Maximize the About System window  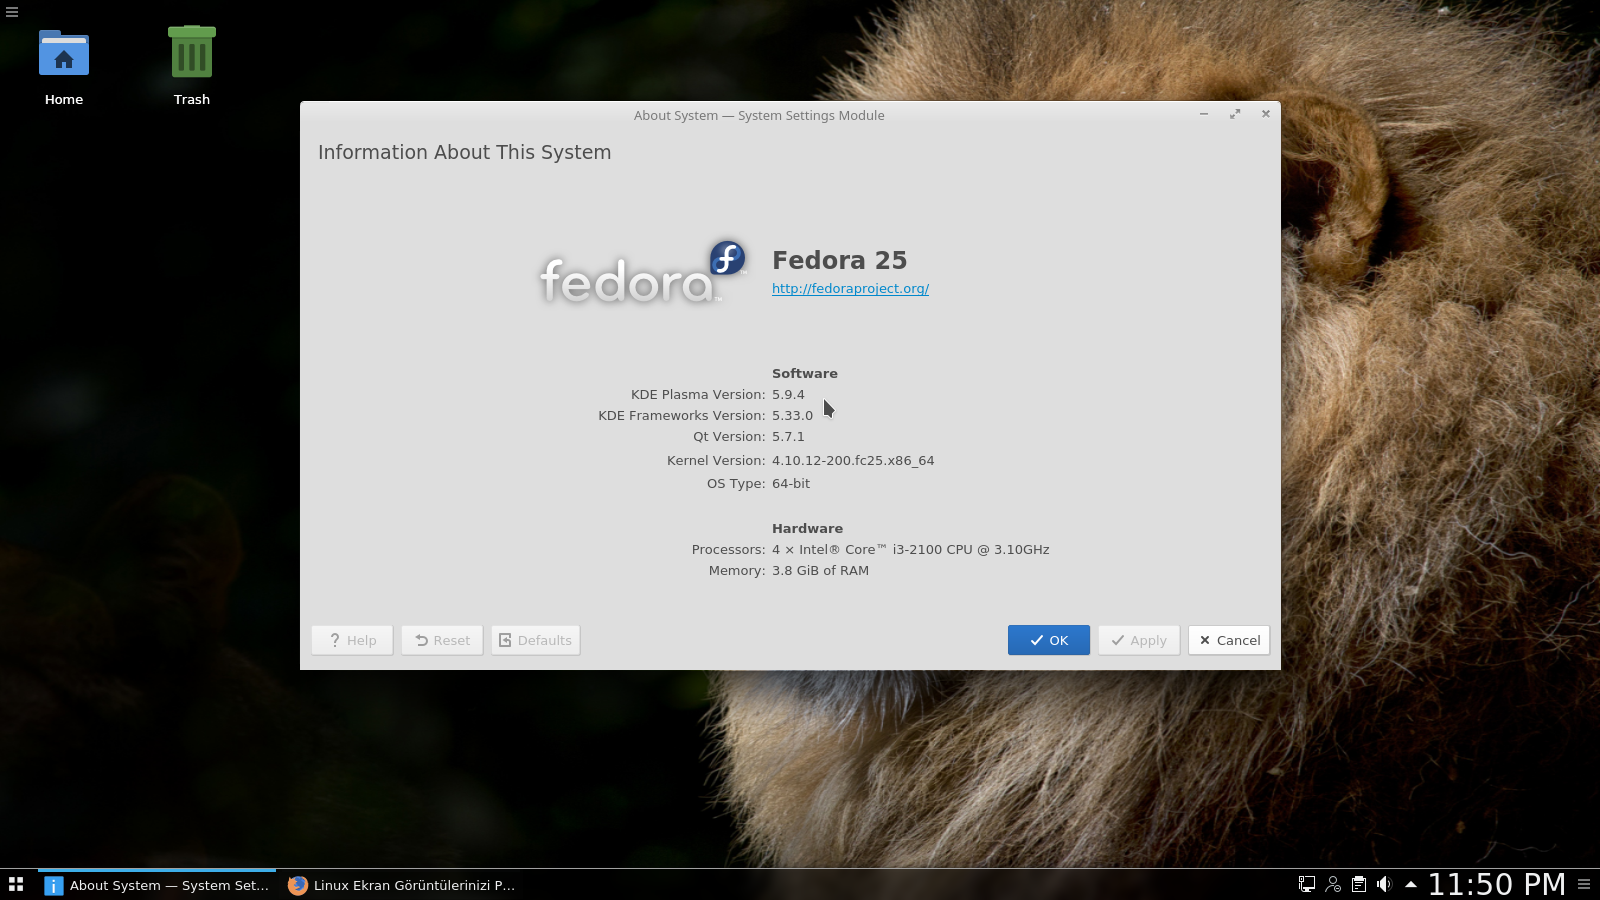(1235, 114)
